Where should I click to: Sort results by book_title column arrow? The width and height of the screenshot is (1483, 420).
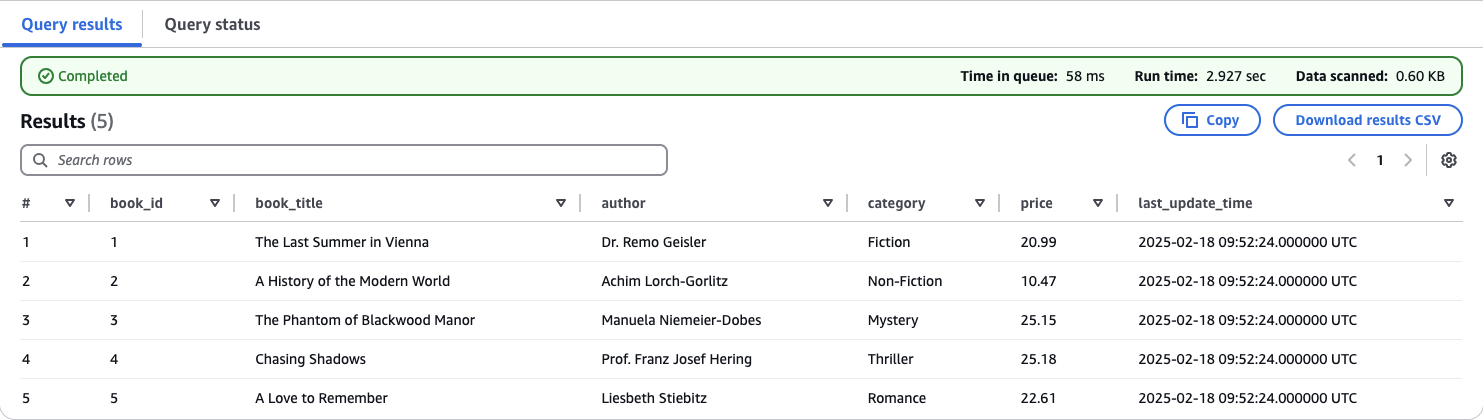[x=561, y=203]
